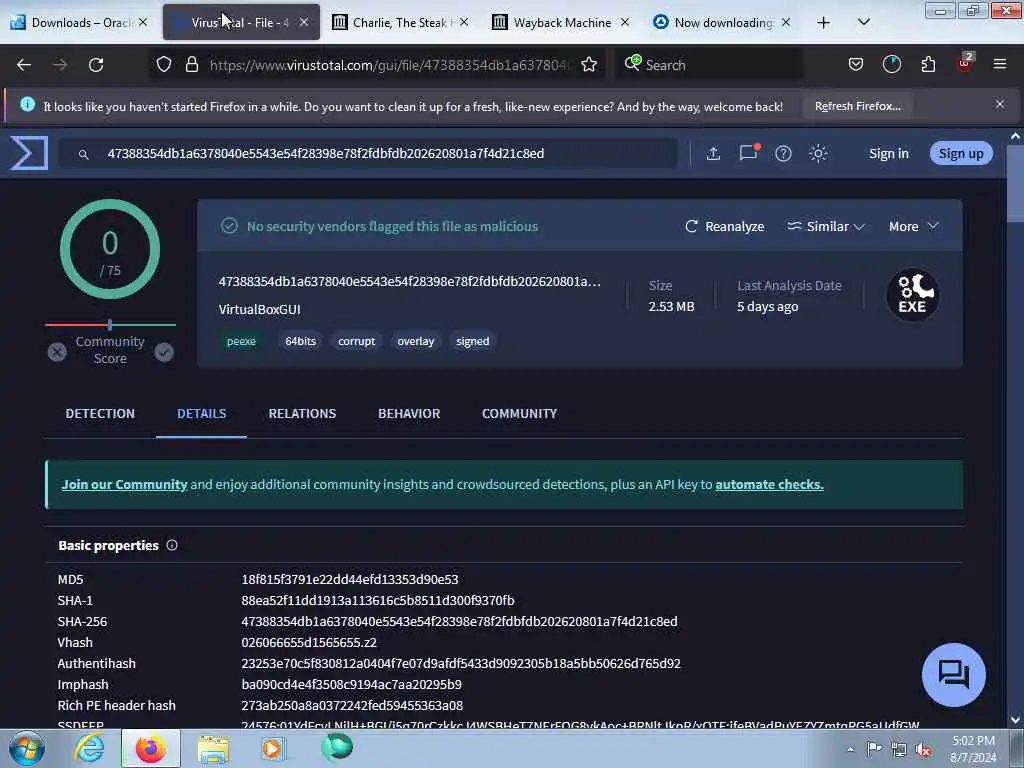Click the community score slider handle
The height and width of the screenshot is (768, 1024).
click(x=110, y=324)
